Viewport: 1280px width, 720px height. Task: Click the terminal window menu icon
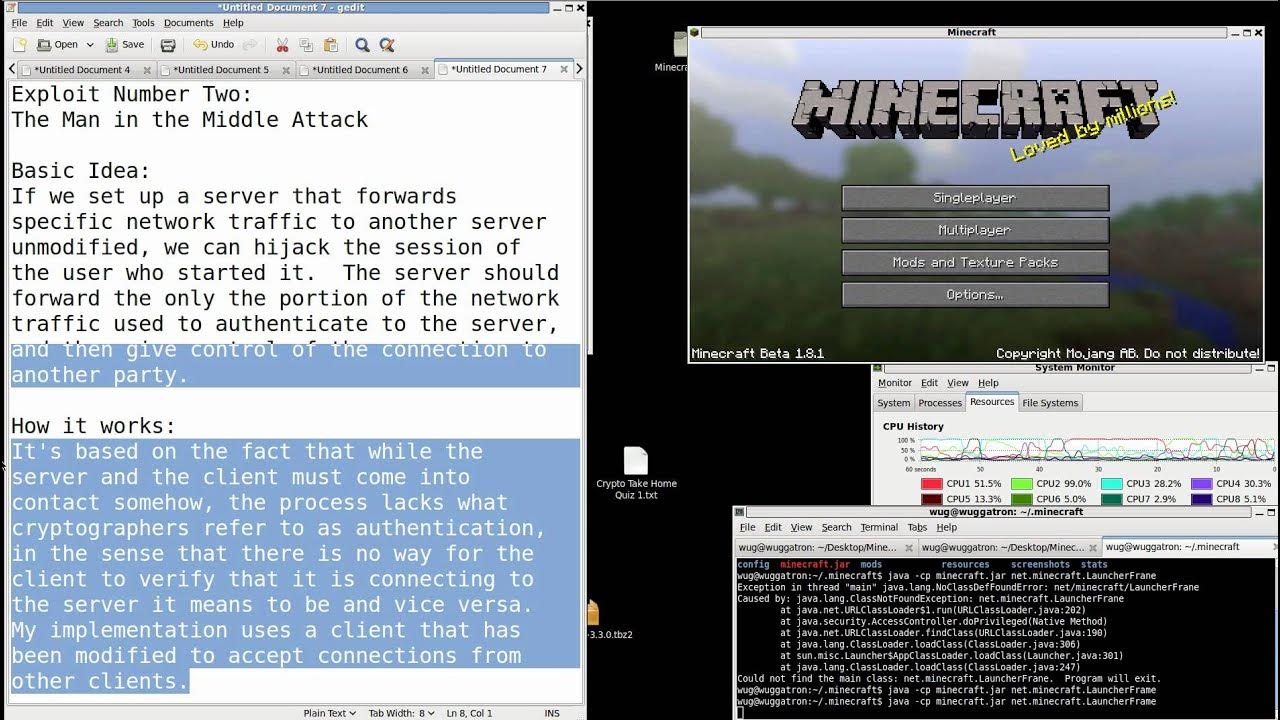[x=741, y=512]
